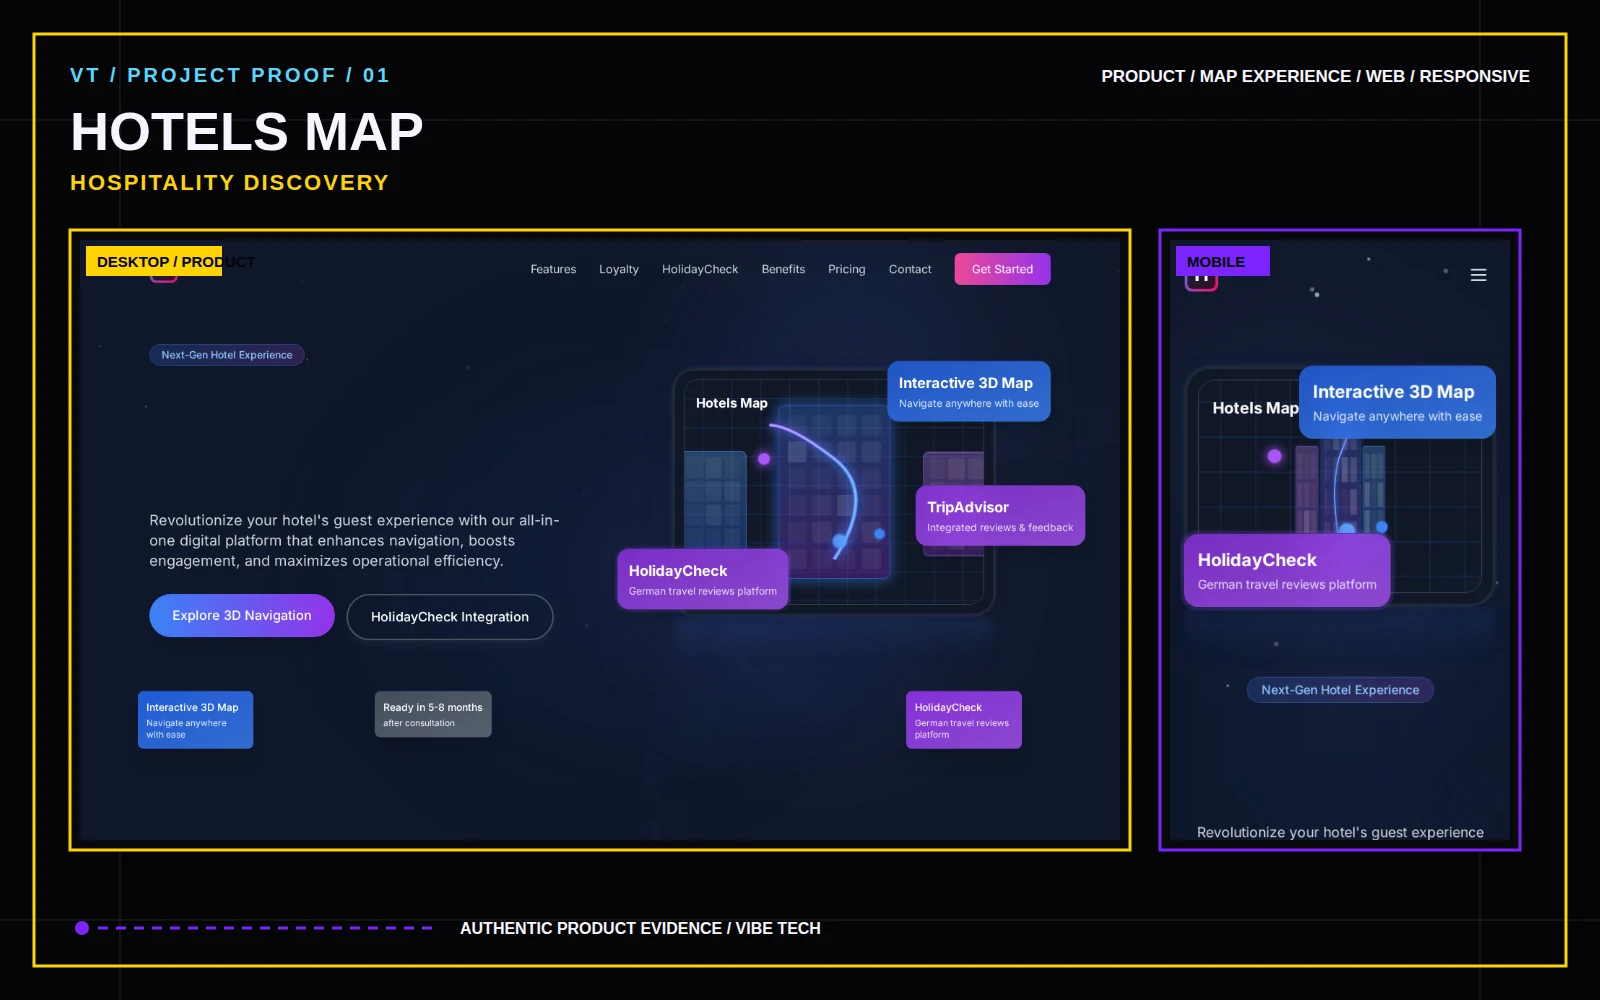Click the purple map pin on the mobile Hotels Map

click(x=1274, y=456)
